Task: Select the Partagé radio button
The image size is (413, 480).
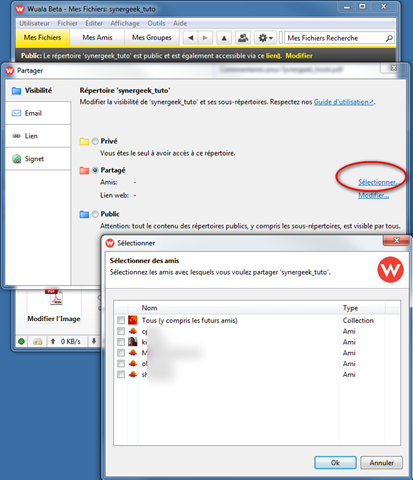Action: [x=95, y=170]
